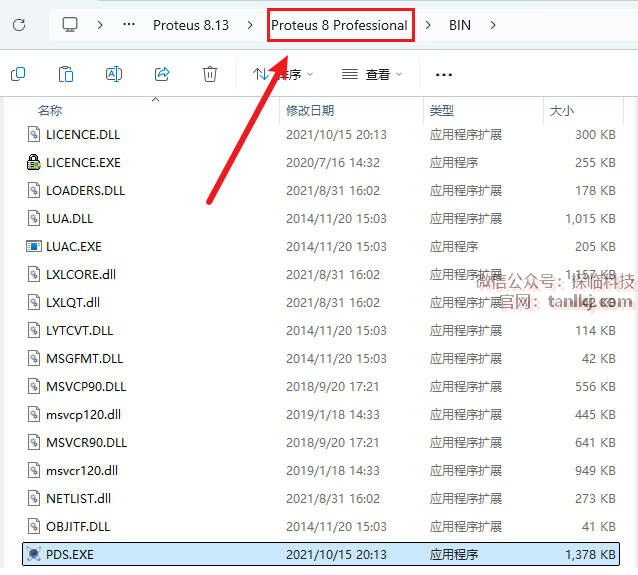Image resolution: width=638 pixels, height=575 pixels.
Task: Click the MSVCP90.DLL file icon
Action: (34, 386)
